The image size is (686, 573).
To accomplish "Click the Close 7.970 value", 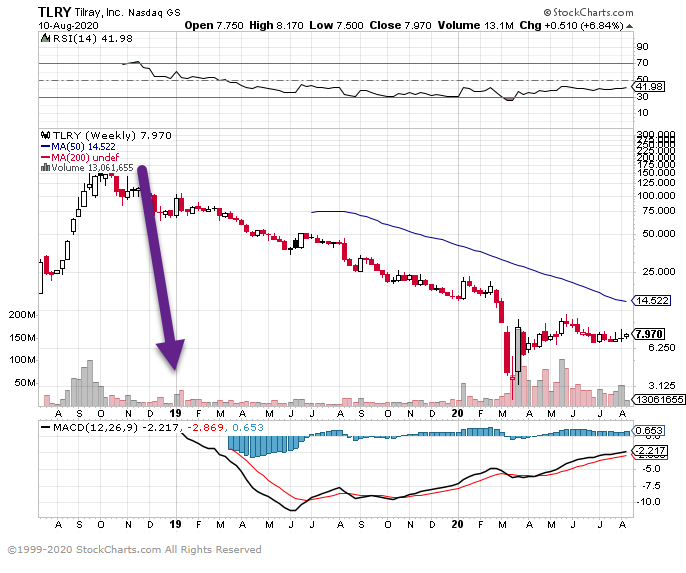I will tap(400, 25).
